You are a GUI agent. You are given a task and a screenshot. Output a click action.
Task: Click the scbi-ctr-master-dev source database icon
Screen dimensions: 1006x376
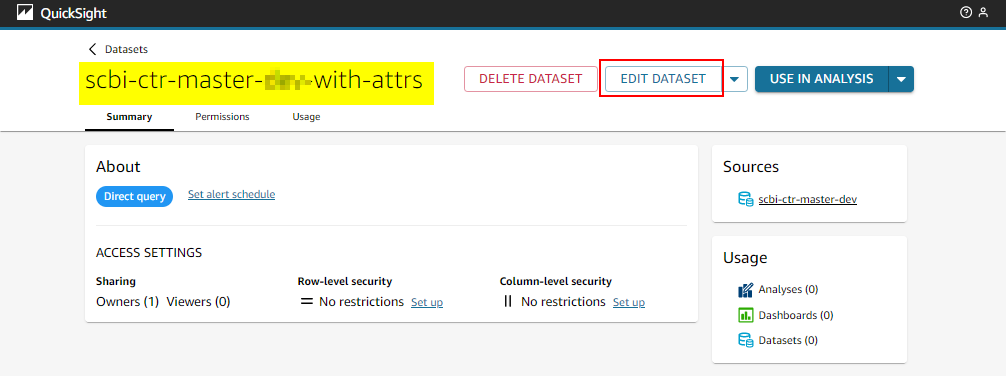(746, 200)
